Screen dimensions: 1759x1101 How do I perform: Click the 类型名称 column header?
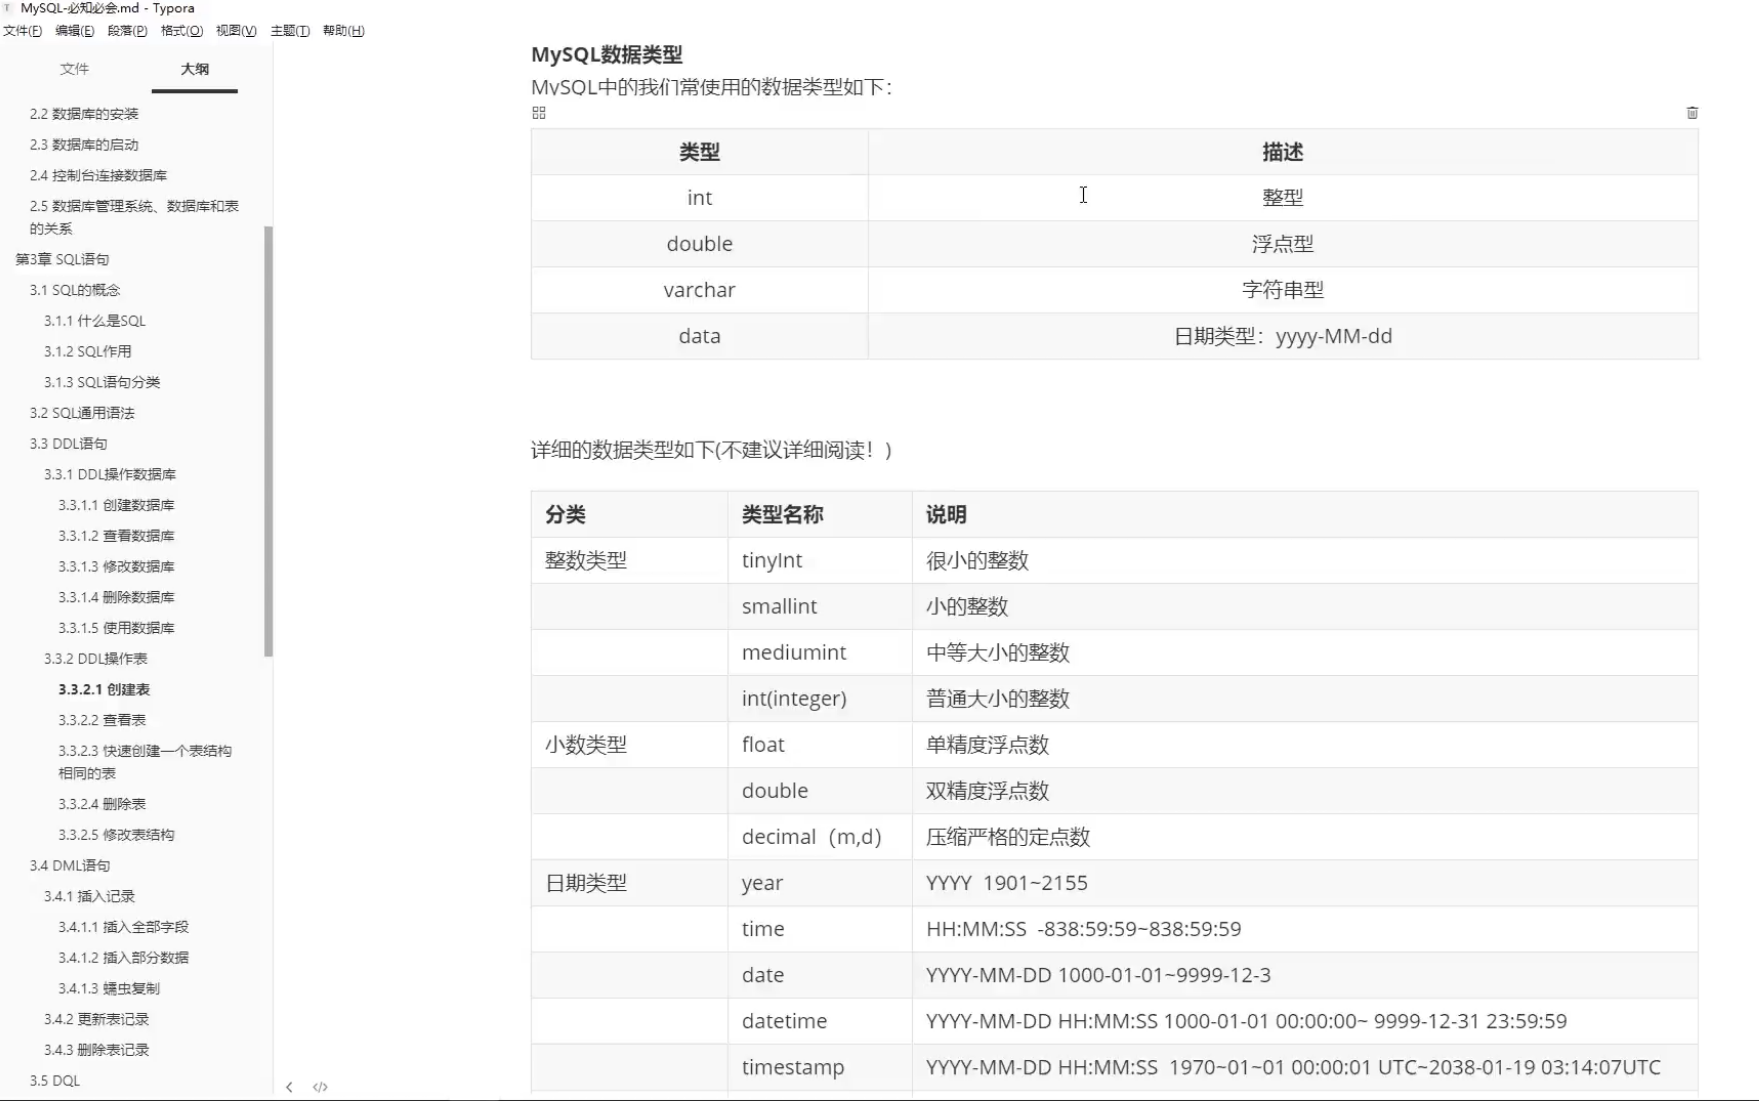819,515
